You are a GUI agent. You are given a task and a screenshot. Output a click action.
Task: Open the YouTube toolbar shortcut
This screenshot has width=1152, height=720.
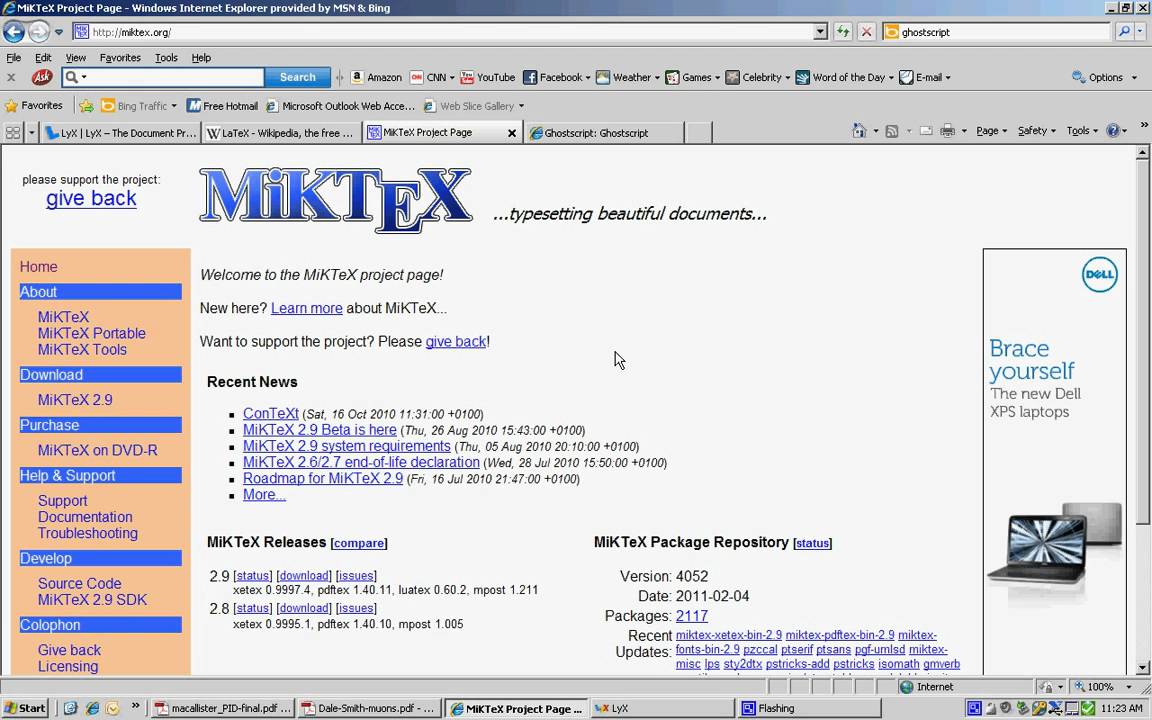(488, 77)
